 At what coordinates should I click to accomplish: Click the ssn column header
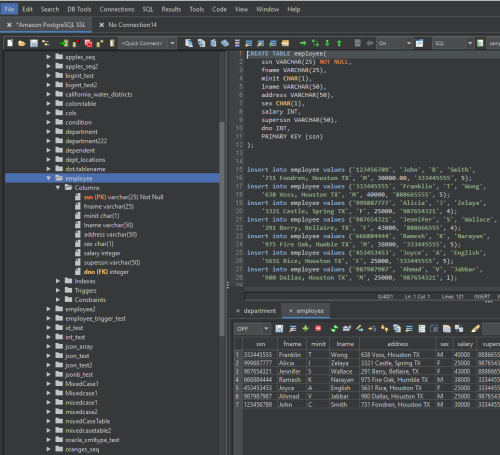[x=260, y=344]
